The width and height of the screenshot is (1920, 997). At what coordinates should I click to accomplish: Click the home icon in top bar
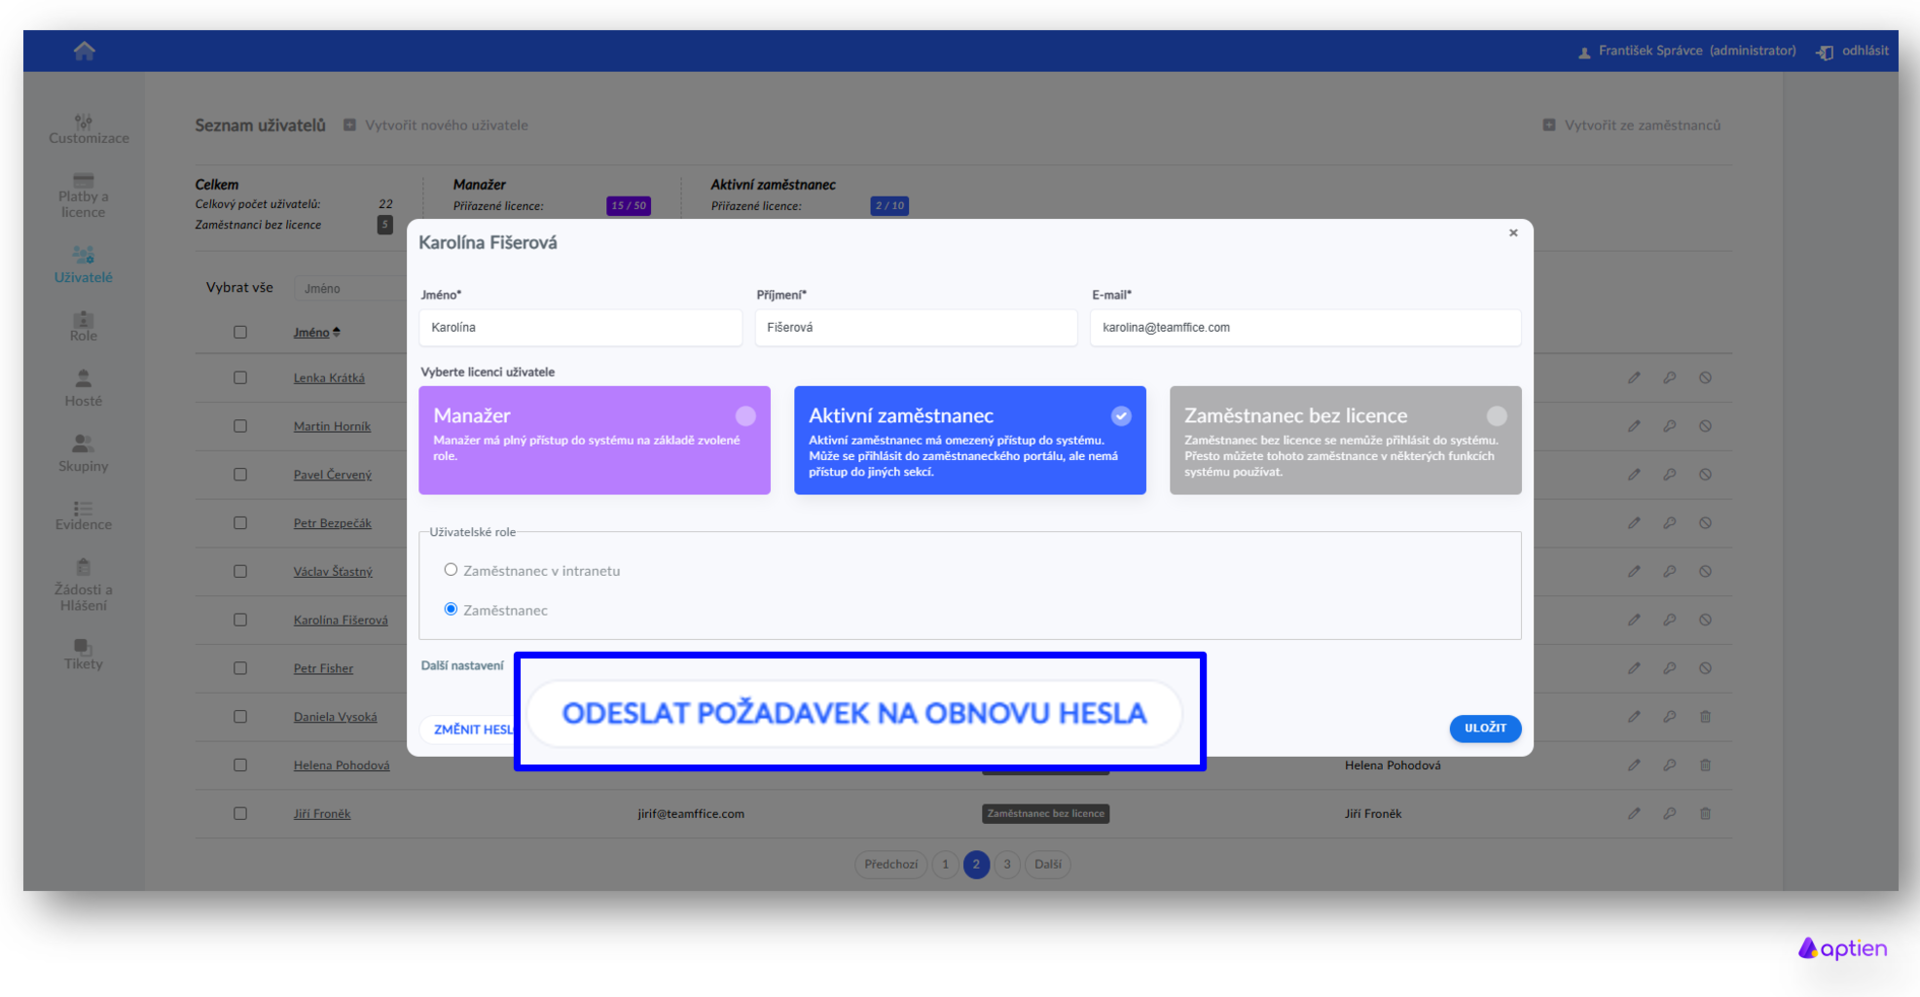(84, 51)
